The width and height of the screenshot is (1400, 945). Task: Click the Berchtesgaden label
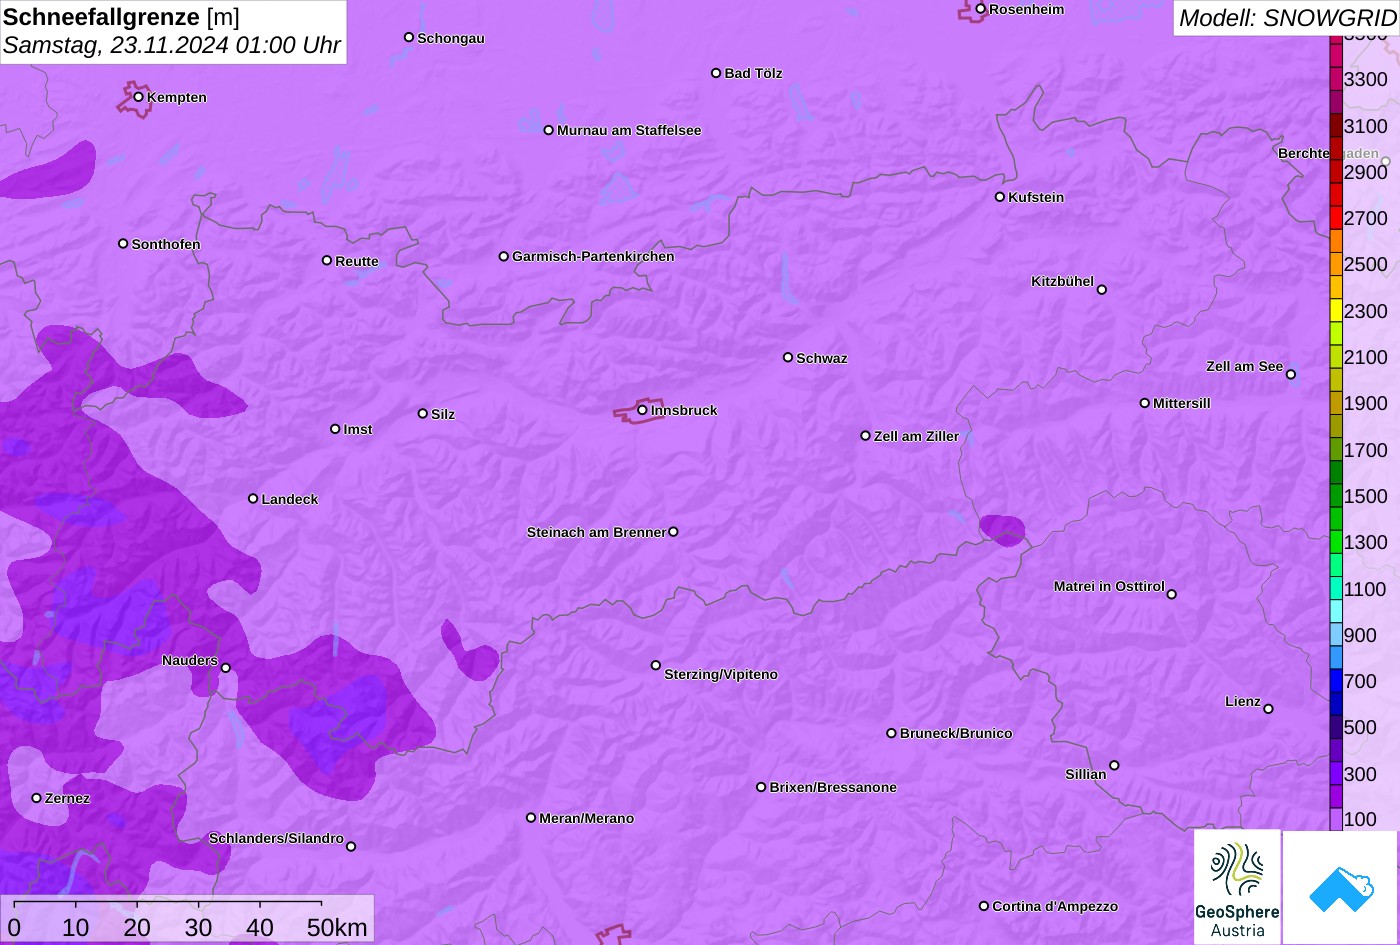point(1328,153)
